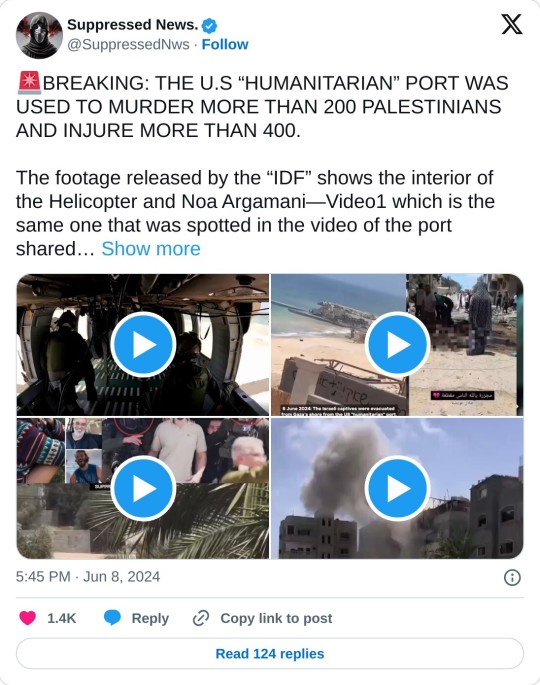Image resolution: width=540 pixels, height=685 pixels.
Task: Follow the SuppressedNws account
Action: pyautogui.click(x=225, y=44)
